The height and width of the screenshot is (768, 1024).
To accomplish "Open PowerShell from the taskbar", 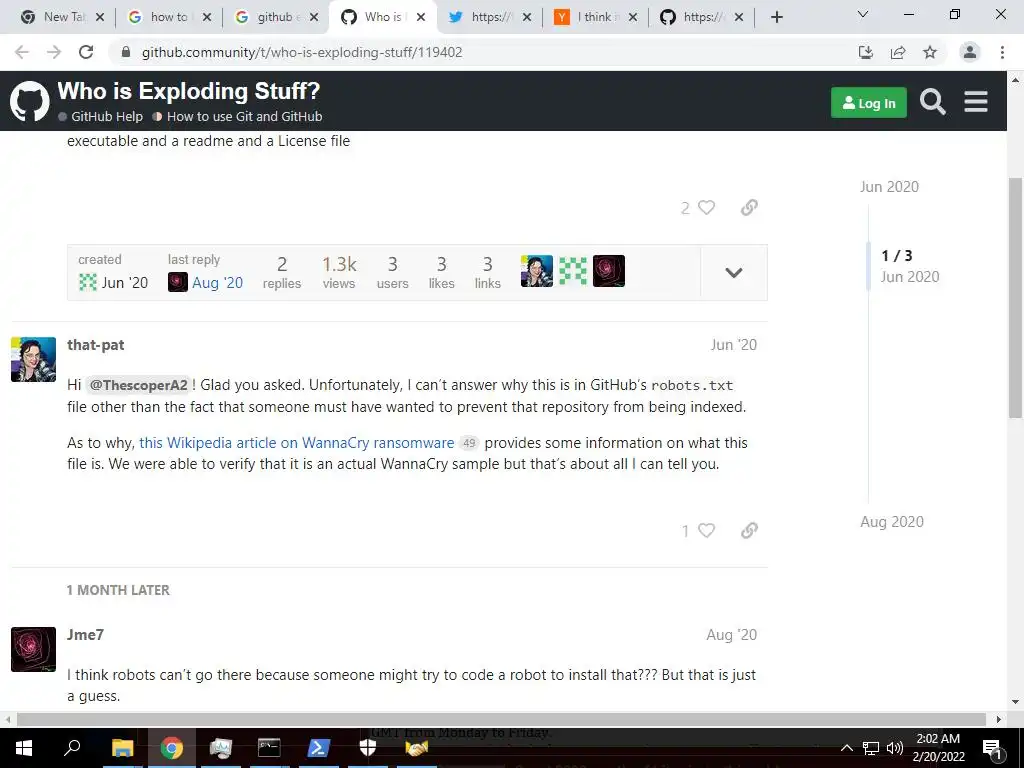I will click(318, 748).
